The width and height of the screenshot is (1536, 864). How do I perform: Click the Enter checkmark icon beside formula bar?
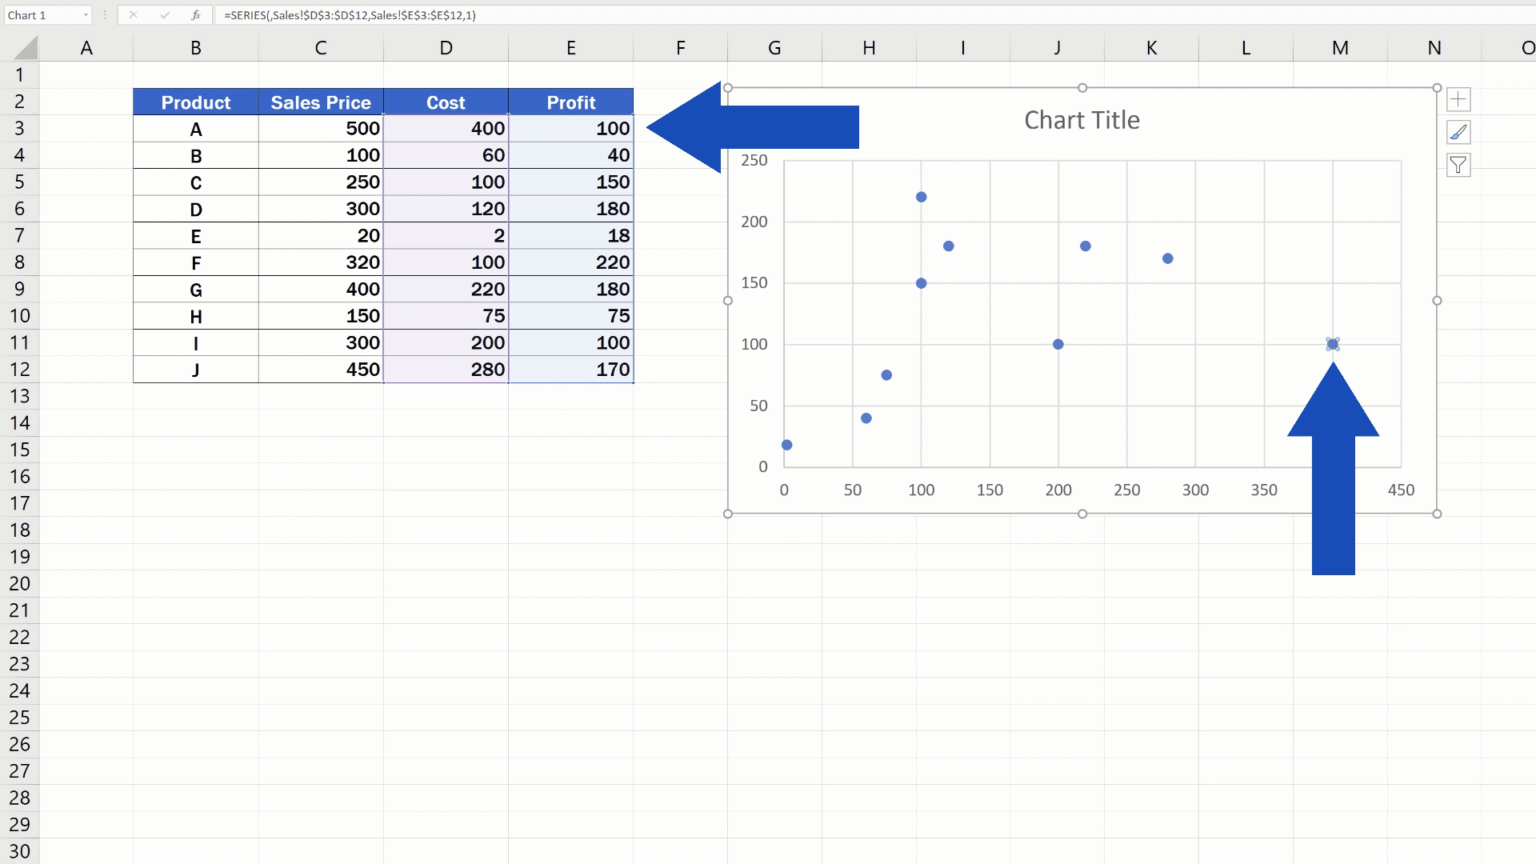(165, 15)
